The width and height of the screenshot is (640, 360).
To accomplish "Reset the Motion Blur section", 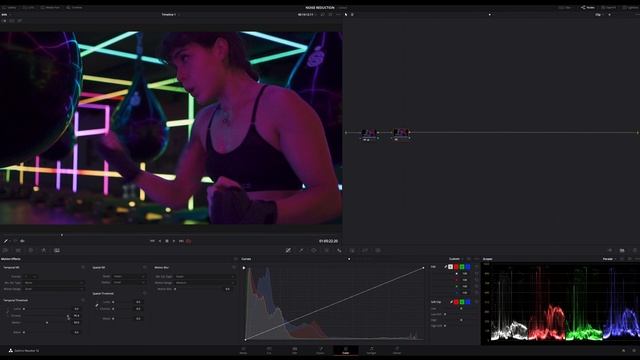I will coord(234,267).
